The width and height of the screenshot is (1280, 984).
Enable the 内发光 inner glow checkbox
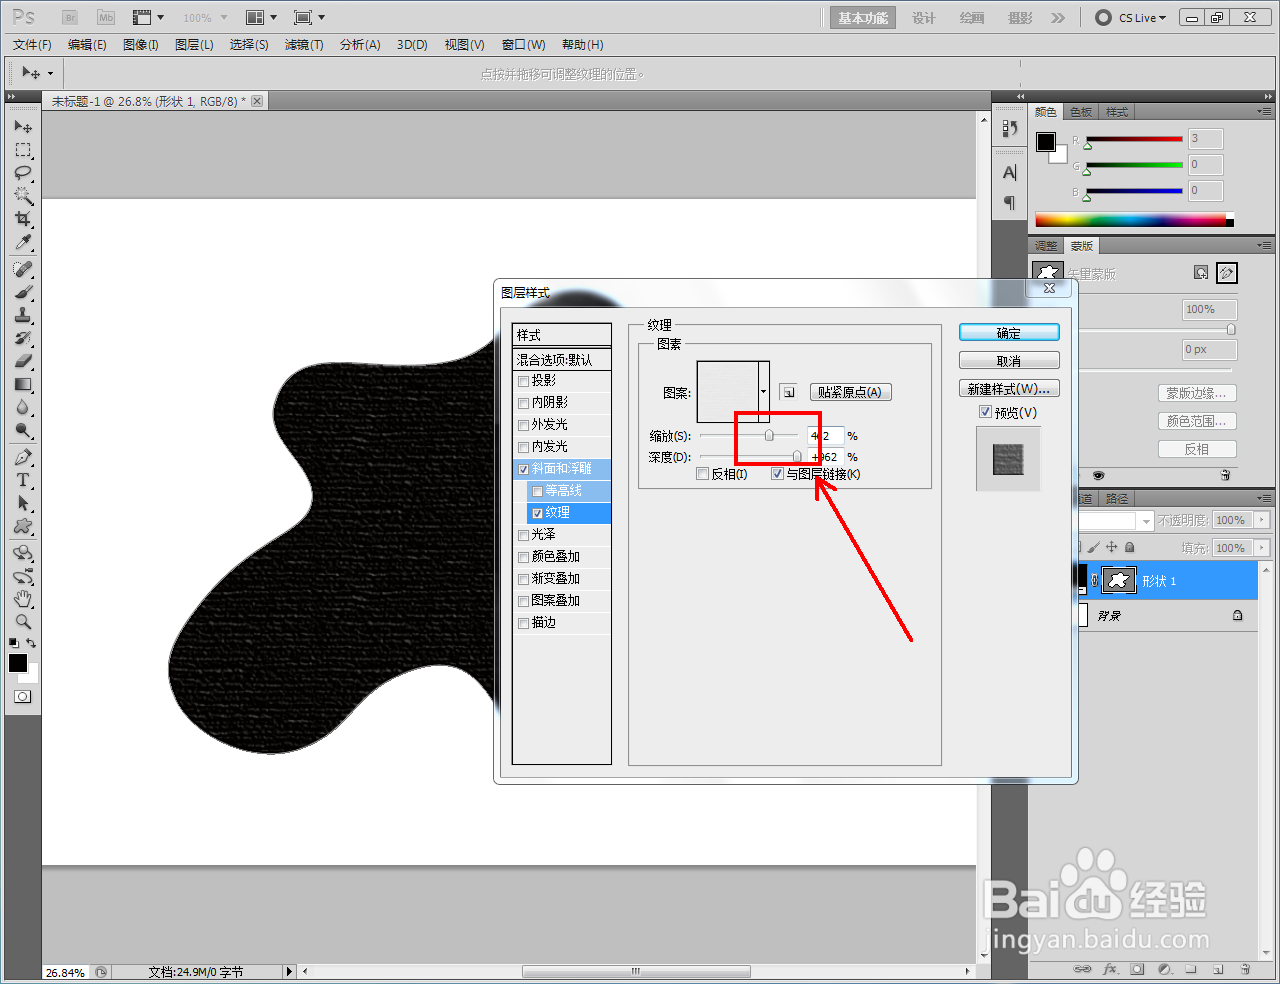(x=523, y=447)
